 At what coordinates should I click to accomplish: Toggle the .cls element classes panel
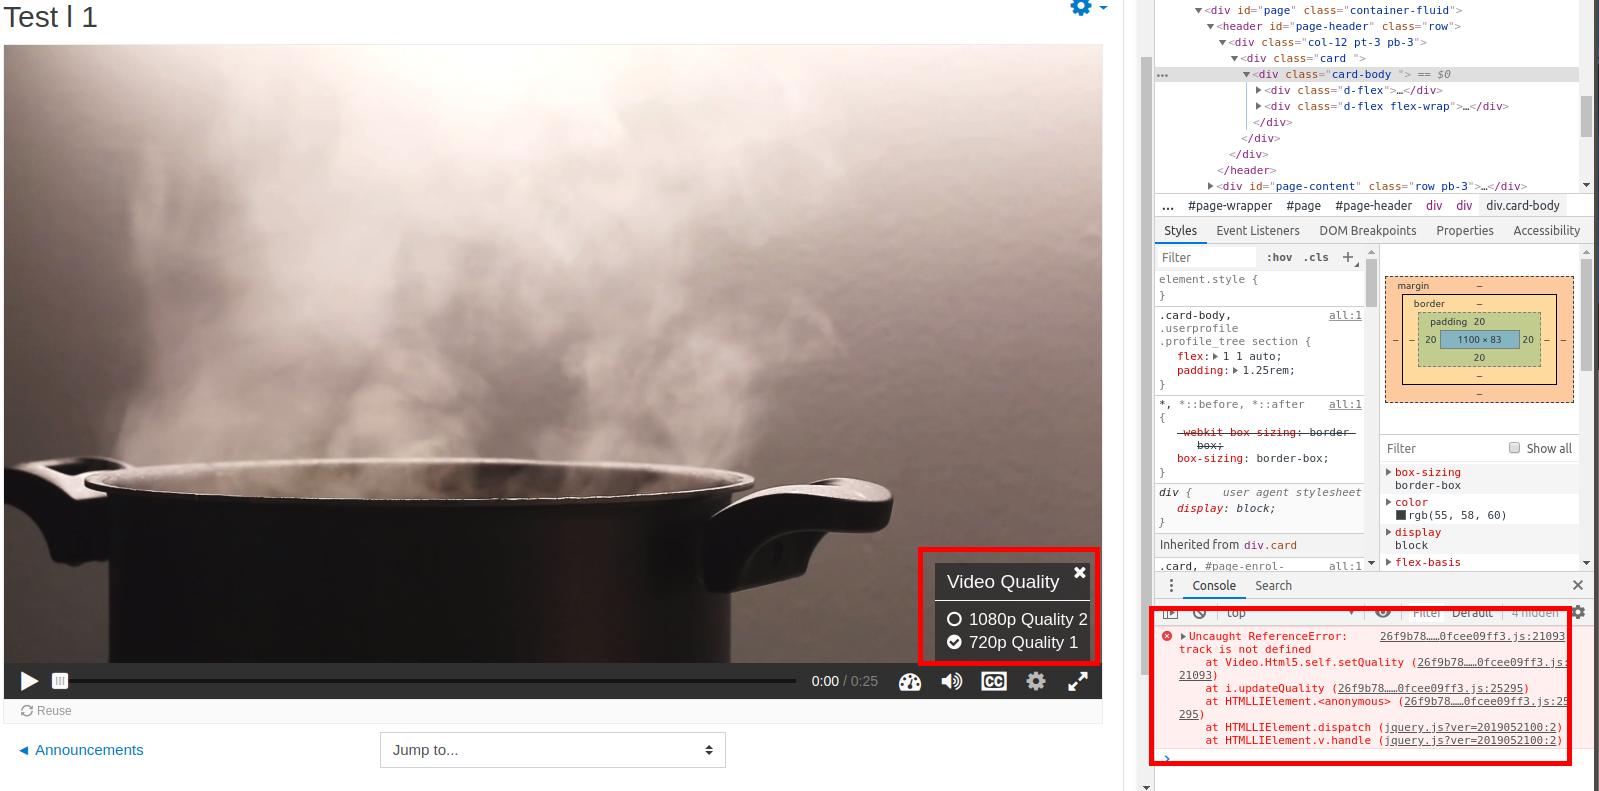point(1316,258)
